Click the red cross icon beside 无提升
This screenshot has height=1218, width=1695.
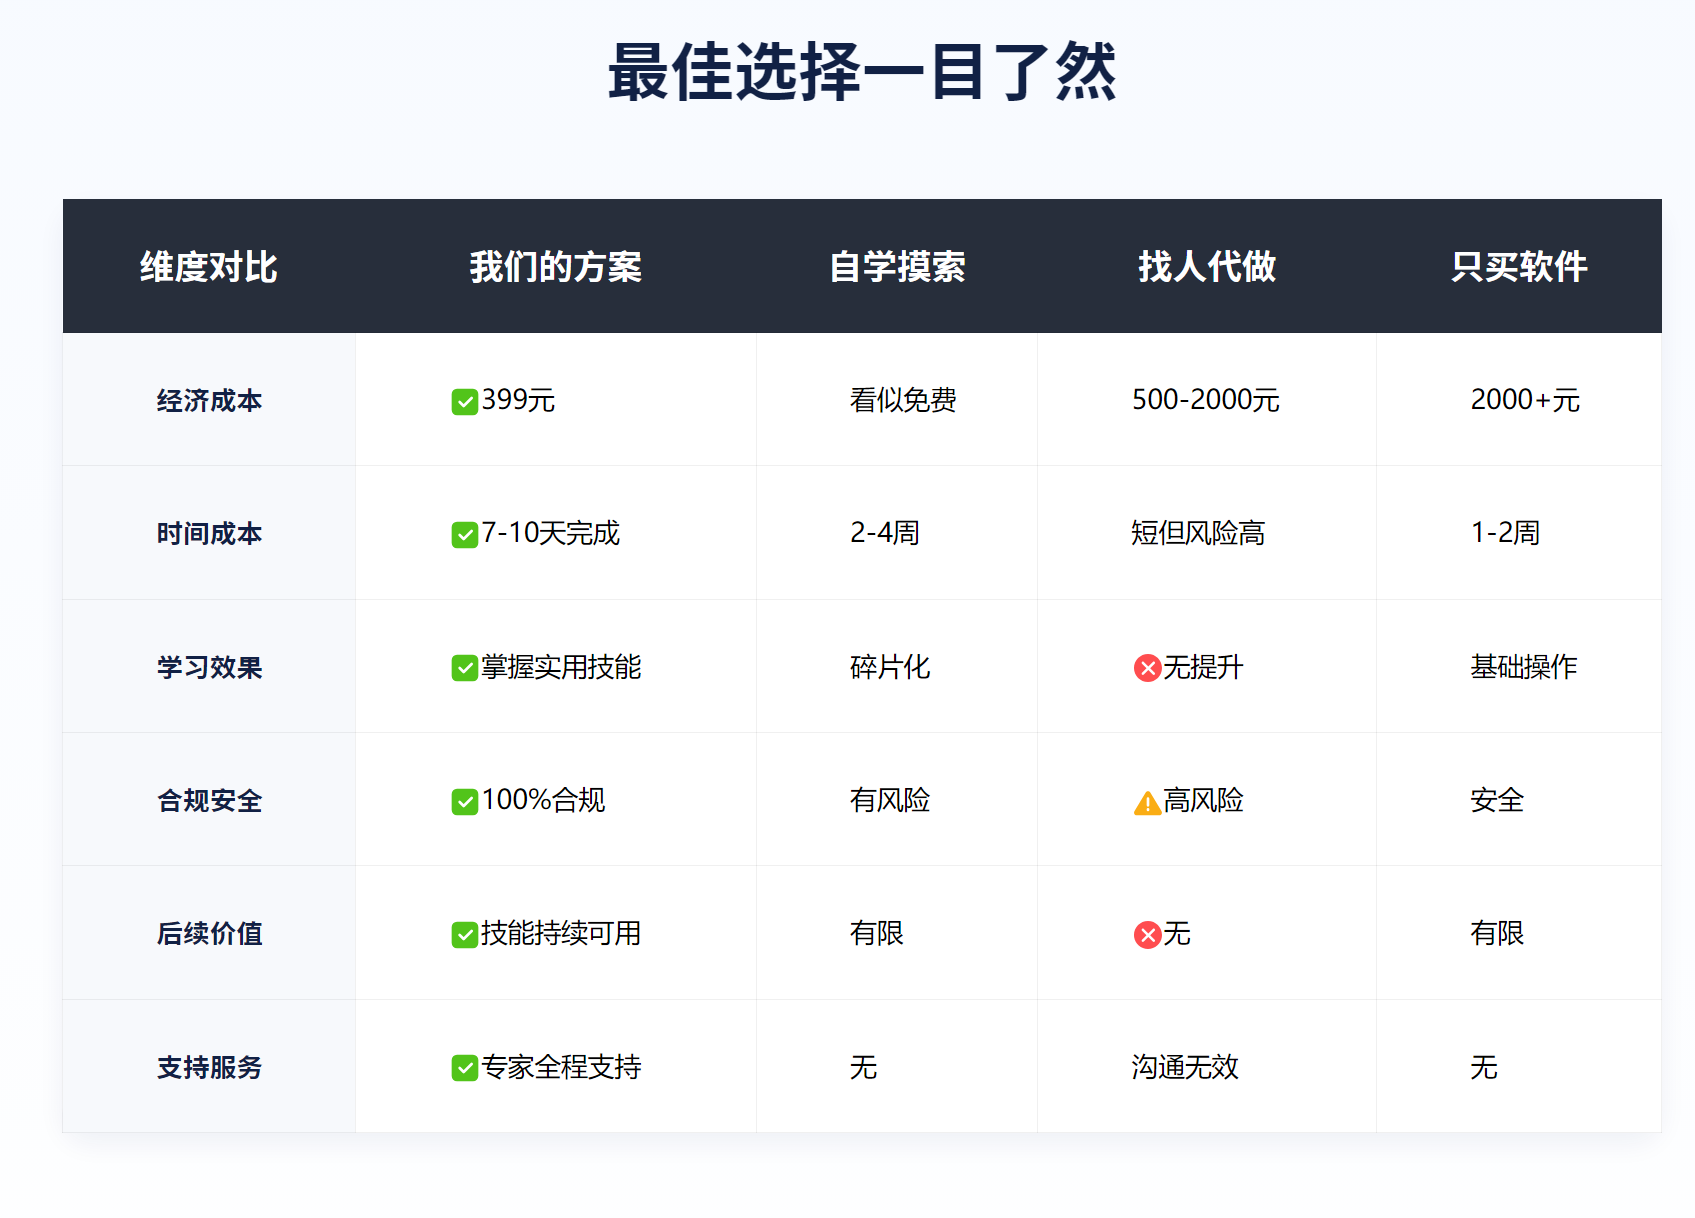pyautogui.click(x=1147, y=668)
